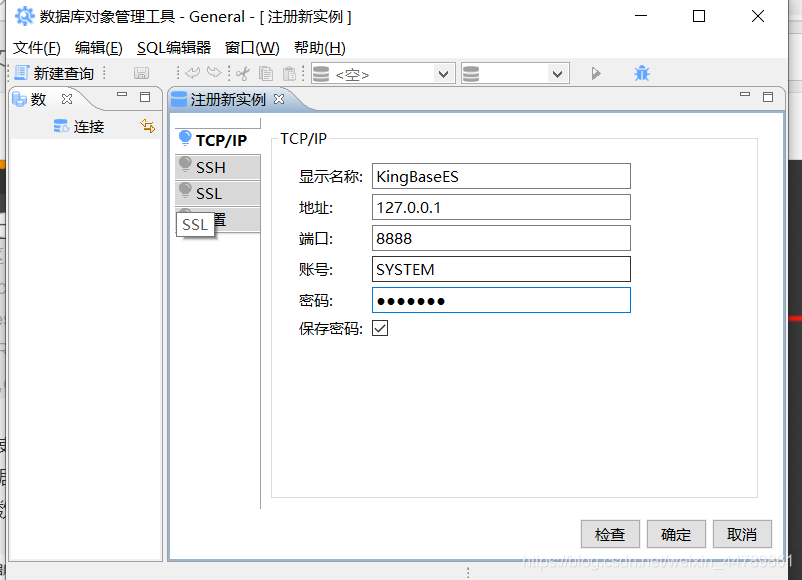Open the 帮助(H) menu
The width and height of the screenshot is (802, 580).
click(x=320, y=48)
